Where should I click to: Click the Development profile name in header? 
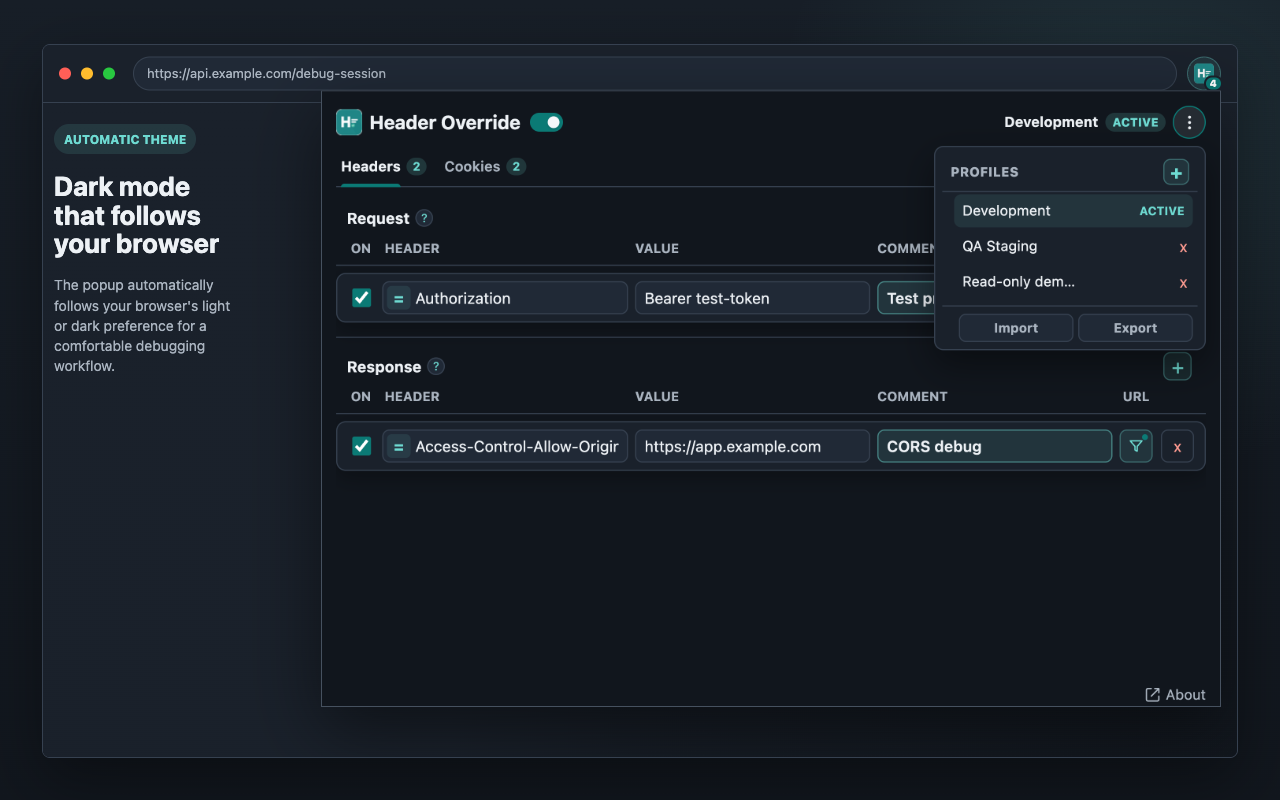(1051, 122)
